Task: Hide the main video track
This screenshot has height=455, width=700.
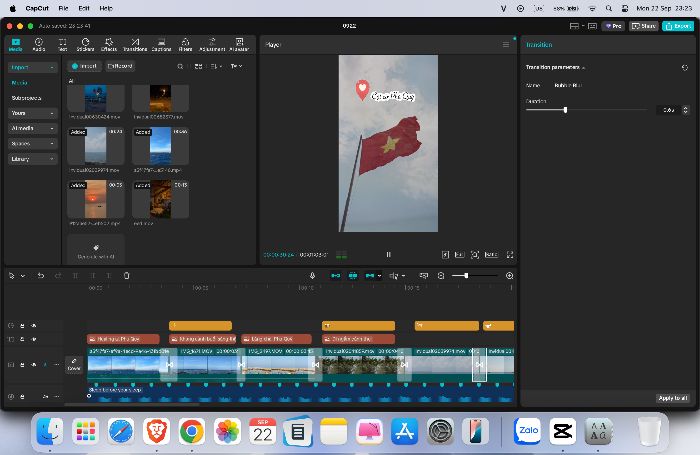Action: click(x=33, y=365)
